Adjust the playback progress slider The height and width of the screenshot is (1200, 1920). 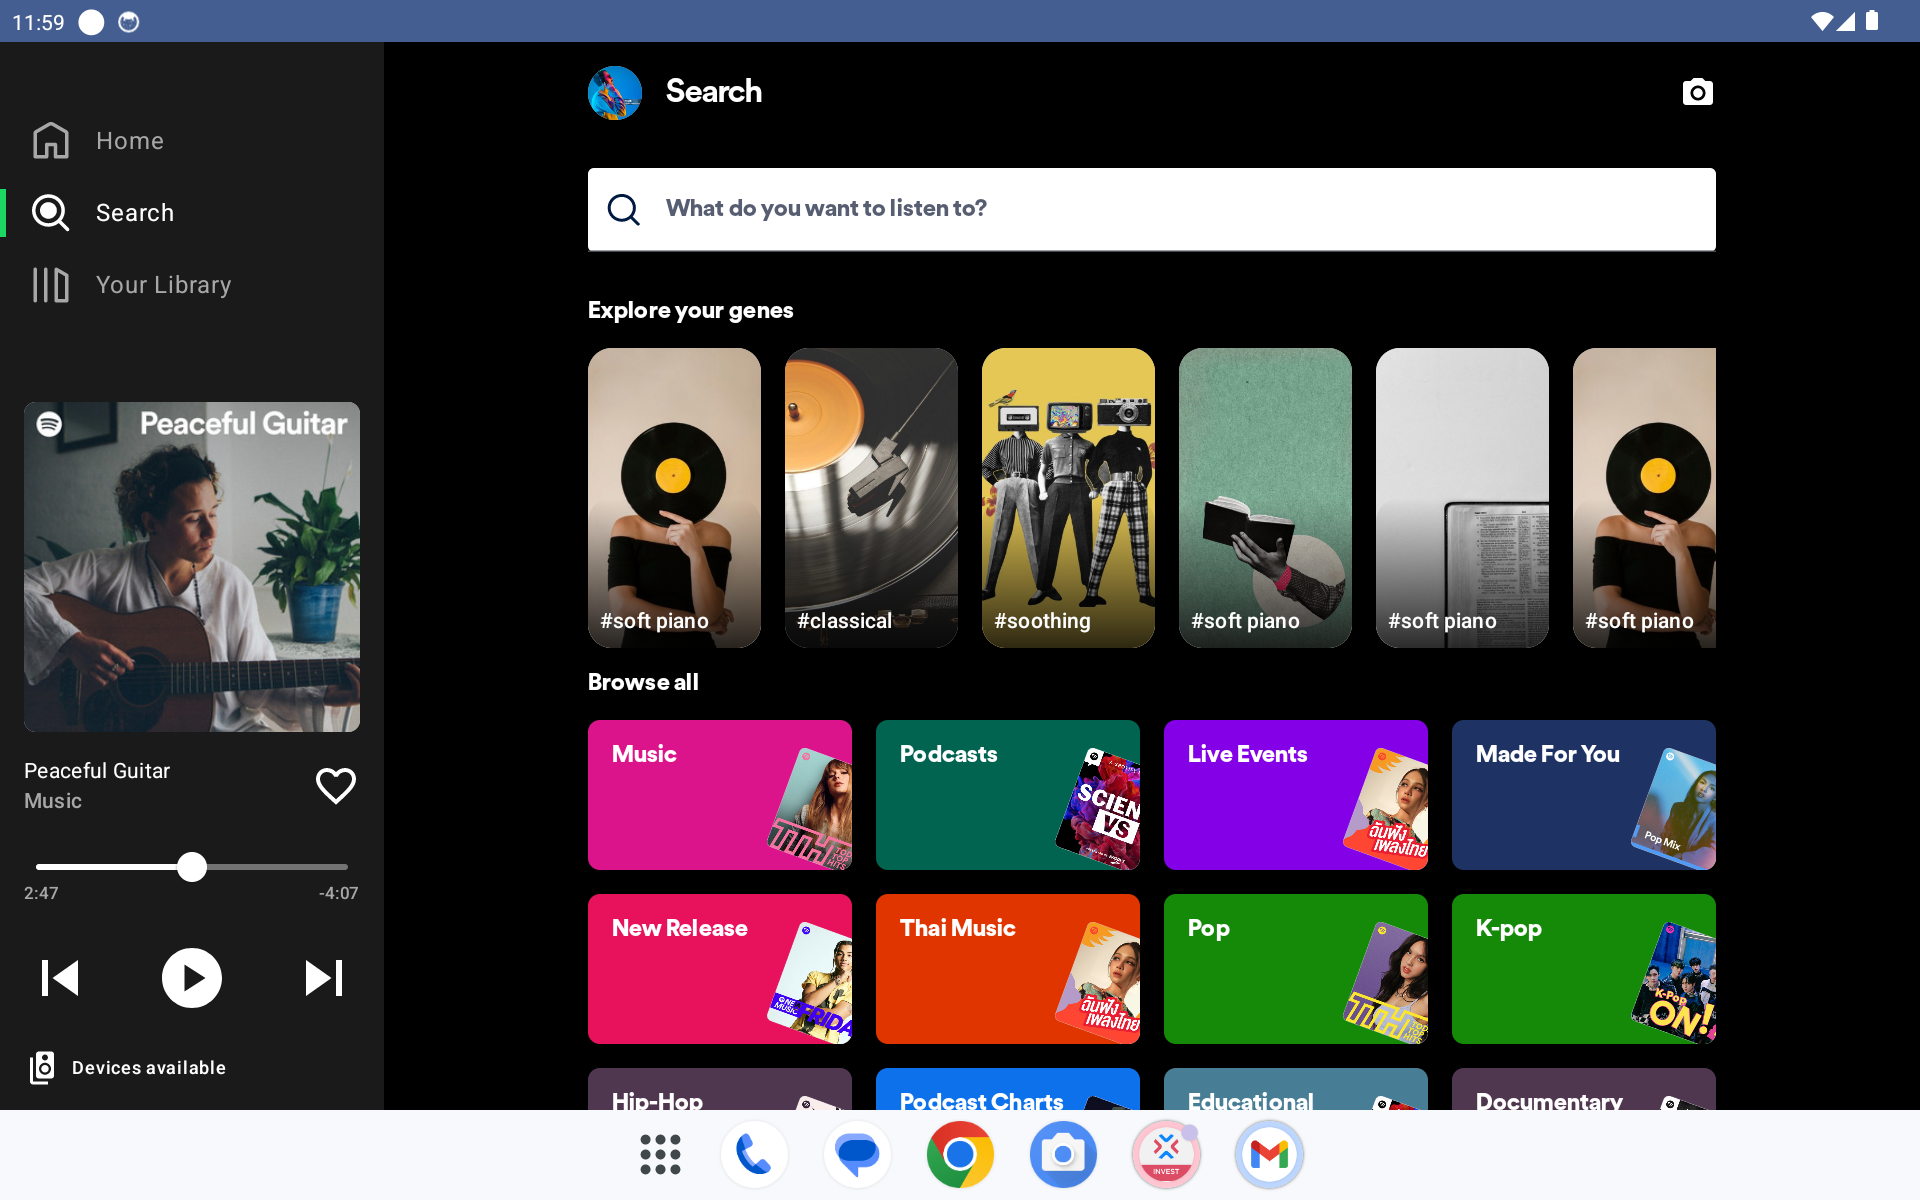tap(192, 867)
